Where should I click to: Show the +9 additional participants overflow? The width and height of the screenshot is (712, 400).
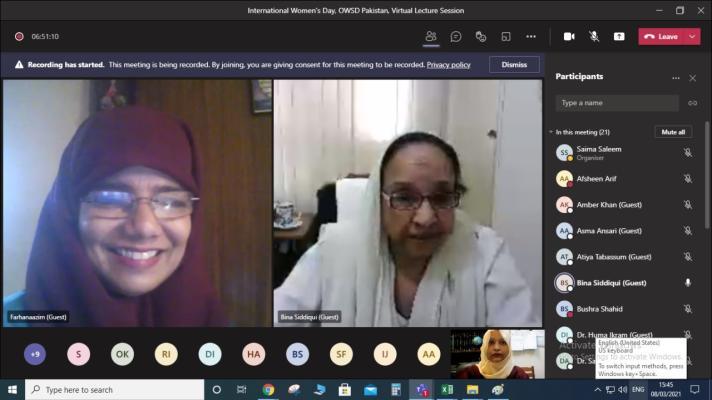coord(35,354)
